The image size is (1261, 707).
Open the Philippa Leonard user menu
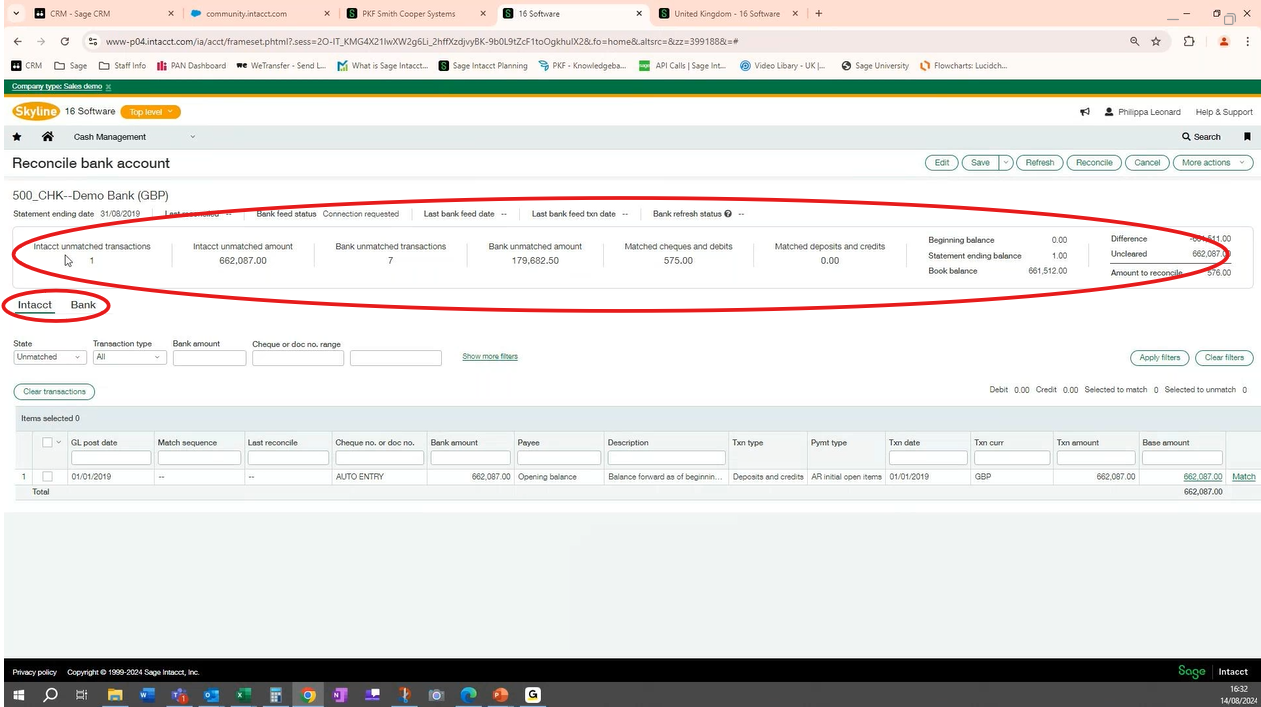[x=1143, y=112]
